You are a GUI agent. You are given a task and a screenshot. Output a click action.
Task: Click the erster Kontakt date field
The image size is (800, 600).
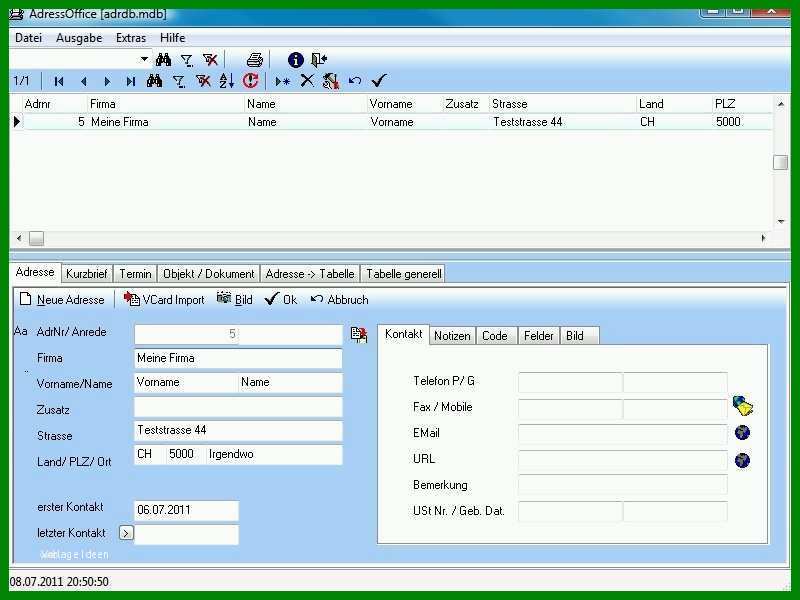pos(186,510)
